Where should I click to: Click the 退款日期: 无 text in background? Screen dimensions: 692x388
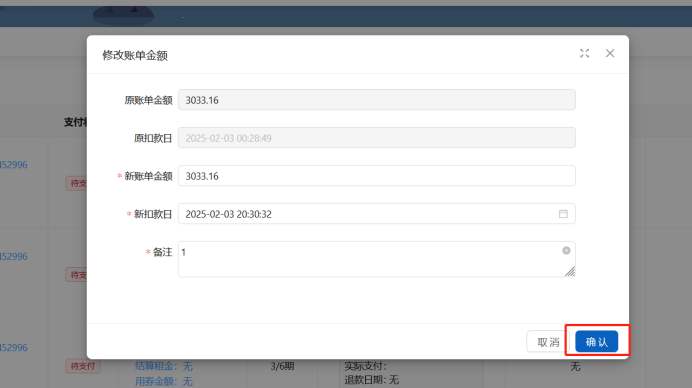pos(372,380)
